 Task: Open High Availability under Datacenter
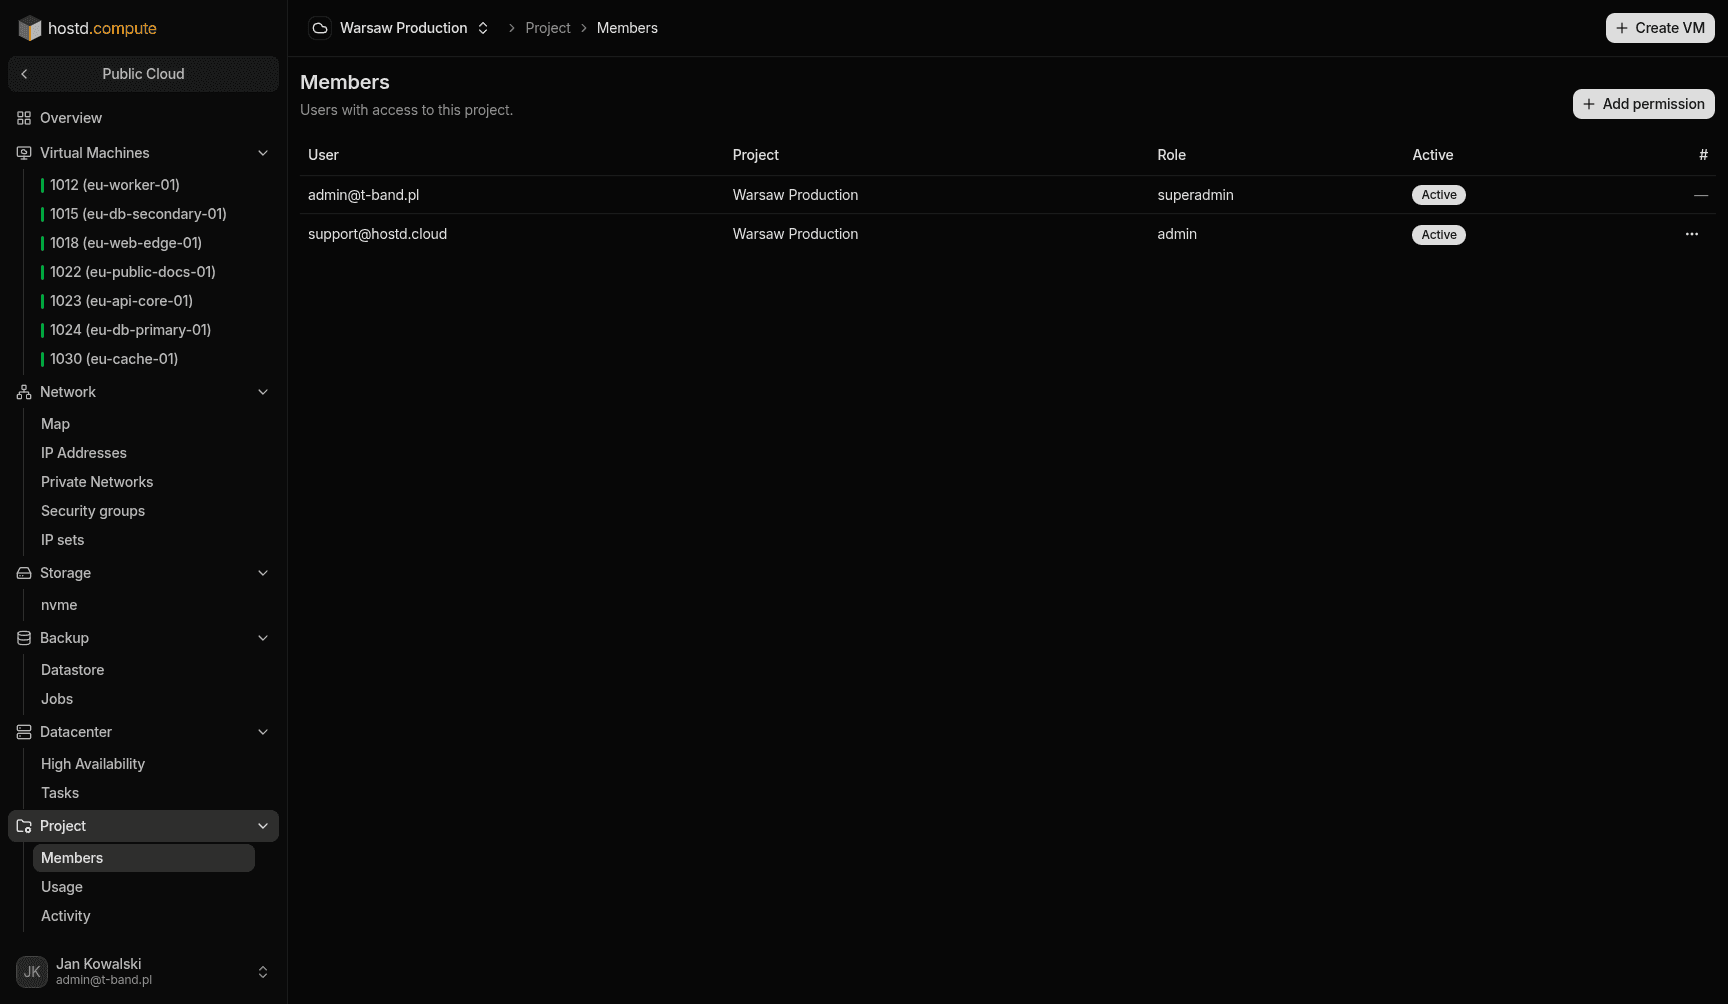143,764
